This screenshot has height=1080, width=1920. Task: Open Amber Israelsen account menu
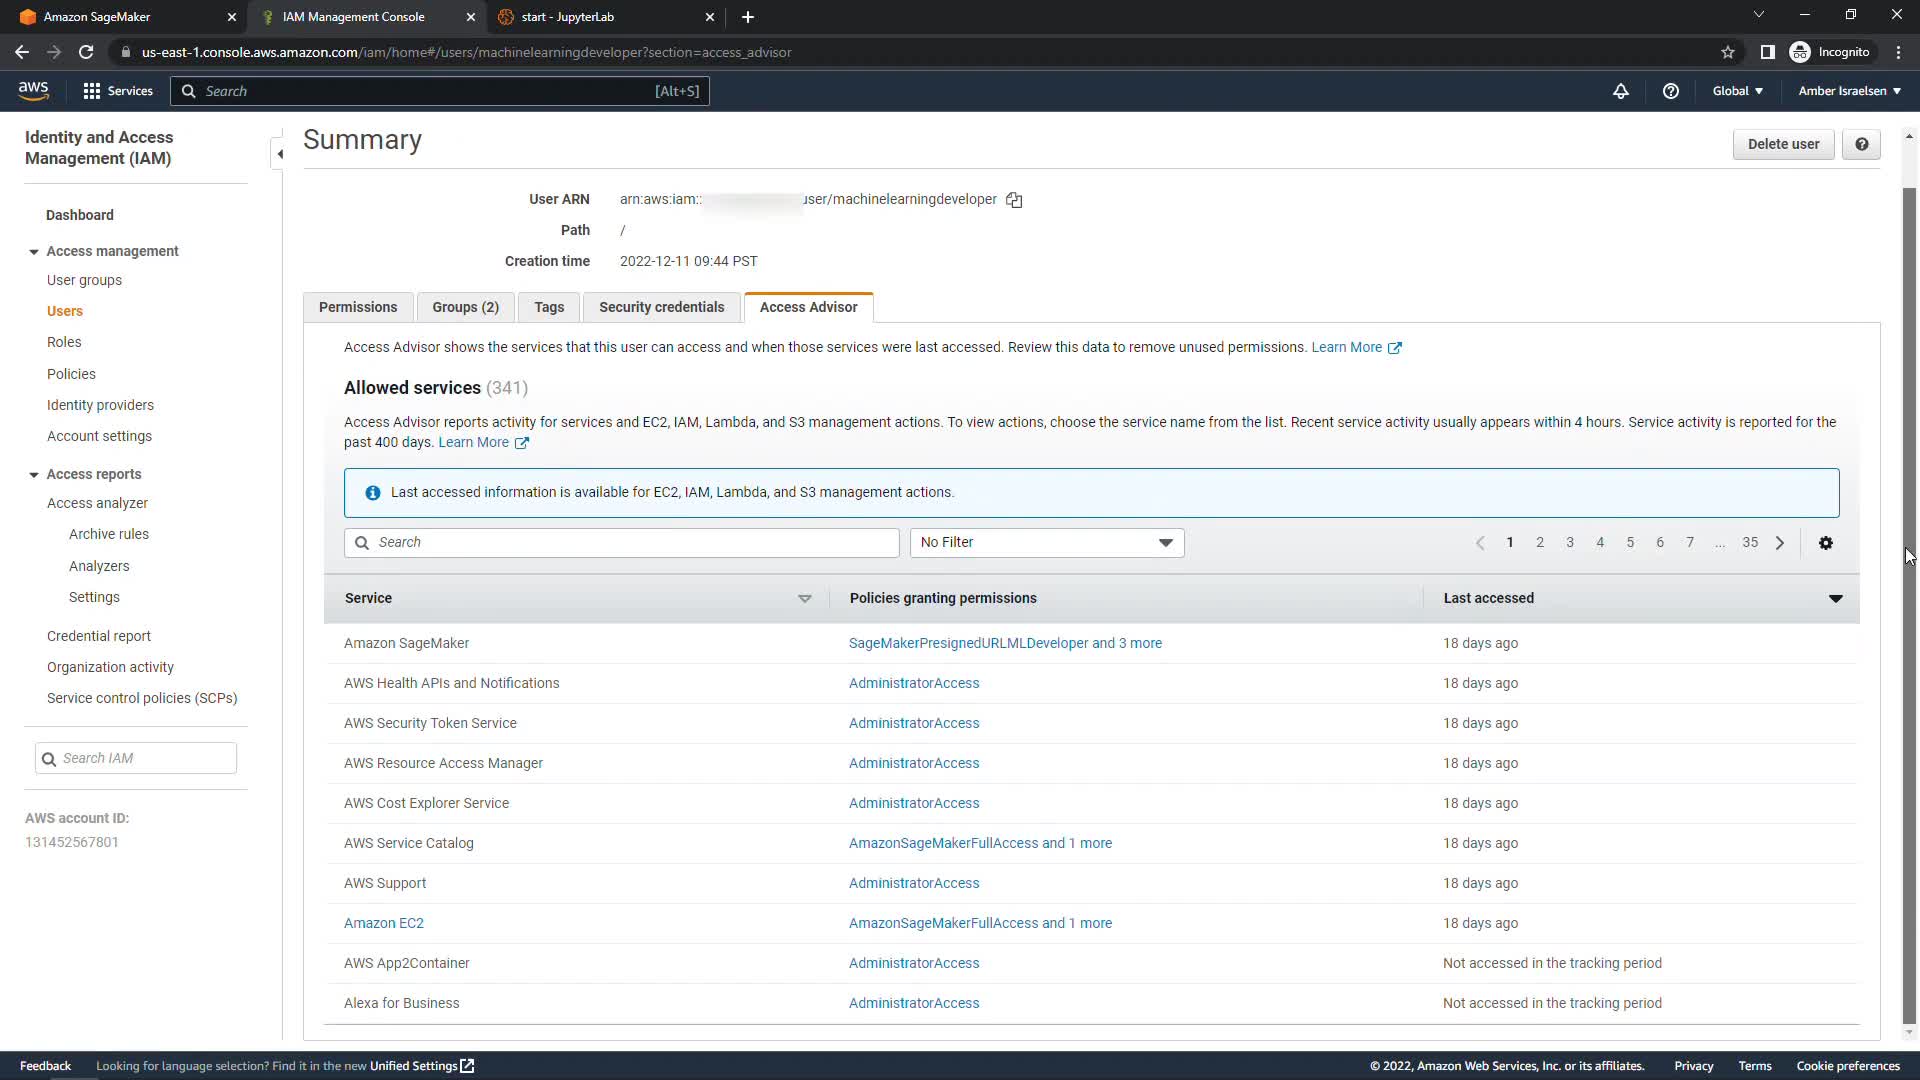[1849, 91]
